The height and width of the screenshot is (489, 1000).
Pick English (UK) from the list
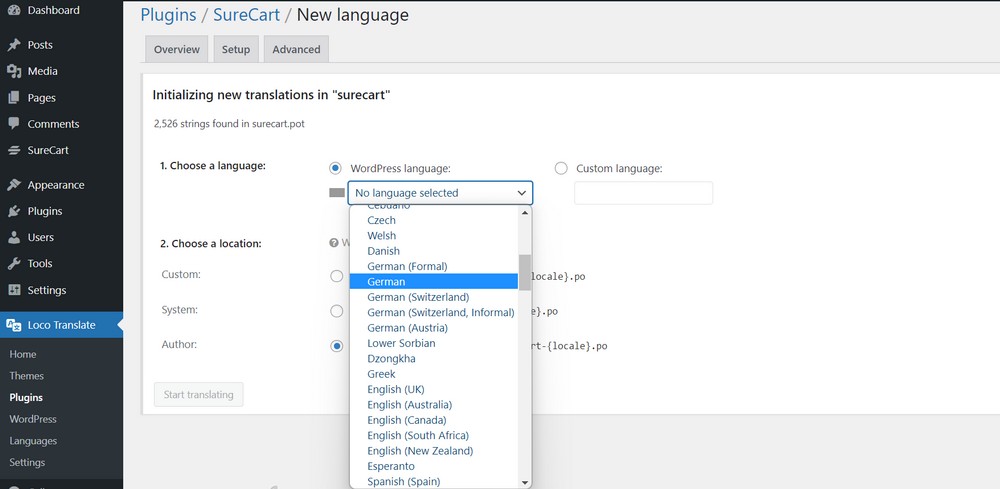[x=434, y=389]
